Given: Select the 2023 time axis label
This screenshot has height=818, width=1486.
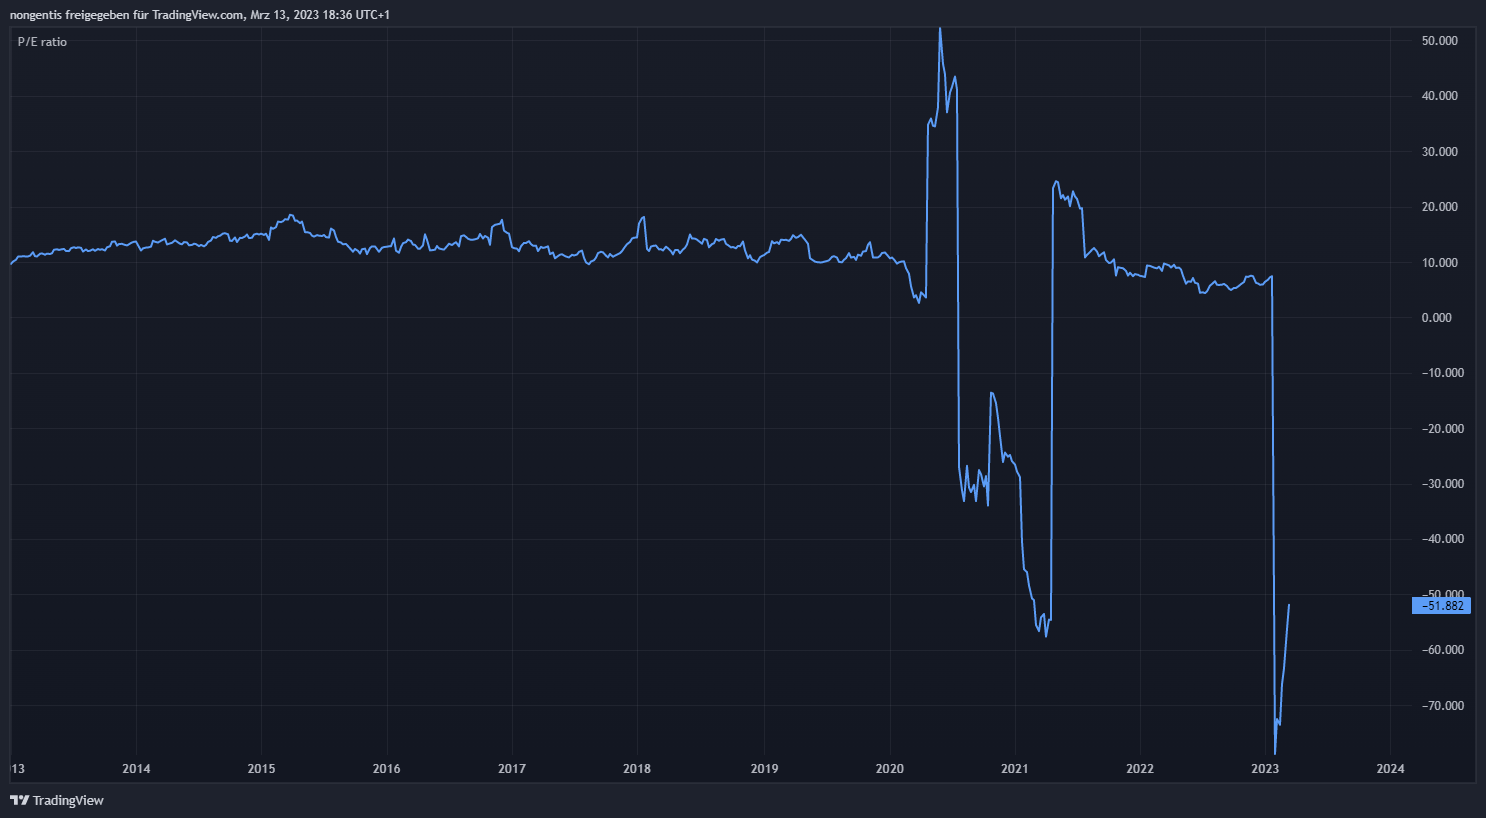Looking at the screenshot, I should coord(1265,769).
